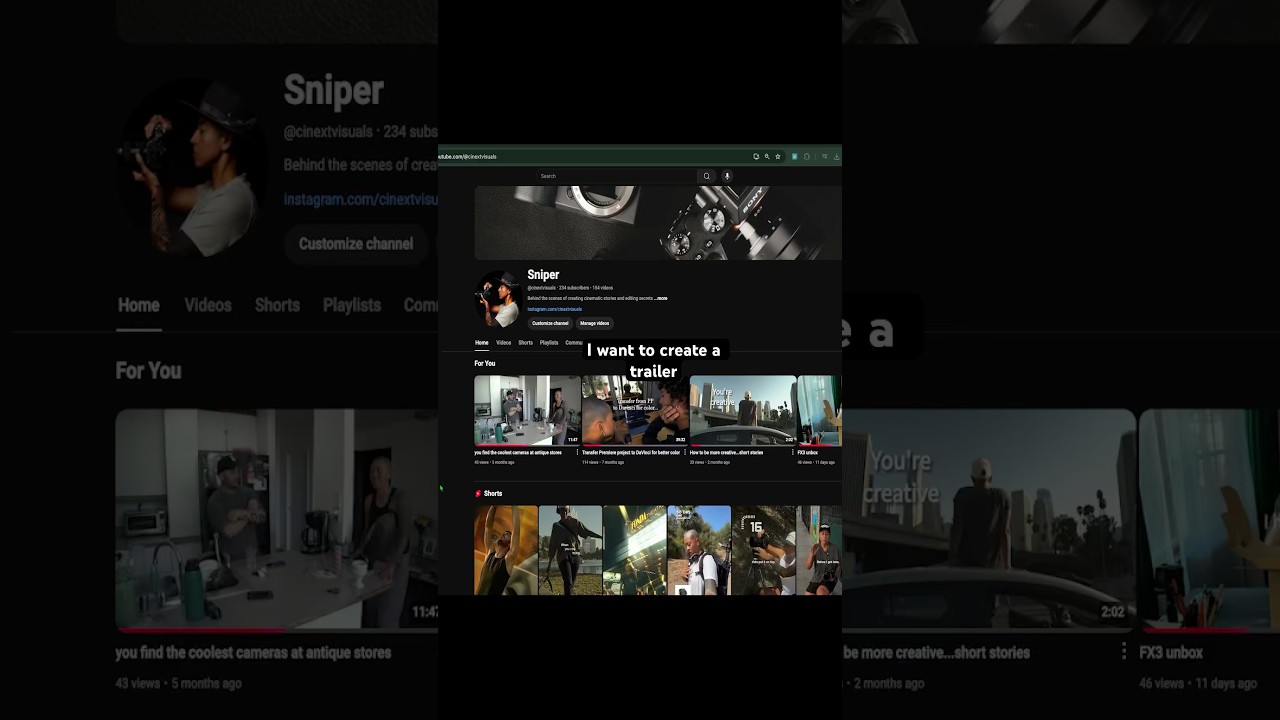
Task: Switch to the Shorts tab
Action: pyautogui.click(x=525, y=343)
